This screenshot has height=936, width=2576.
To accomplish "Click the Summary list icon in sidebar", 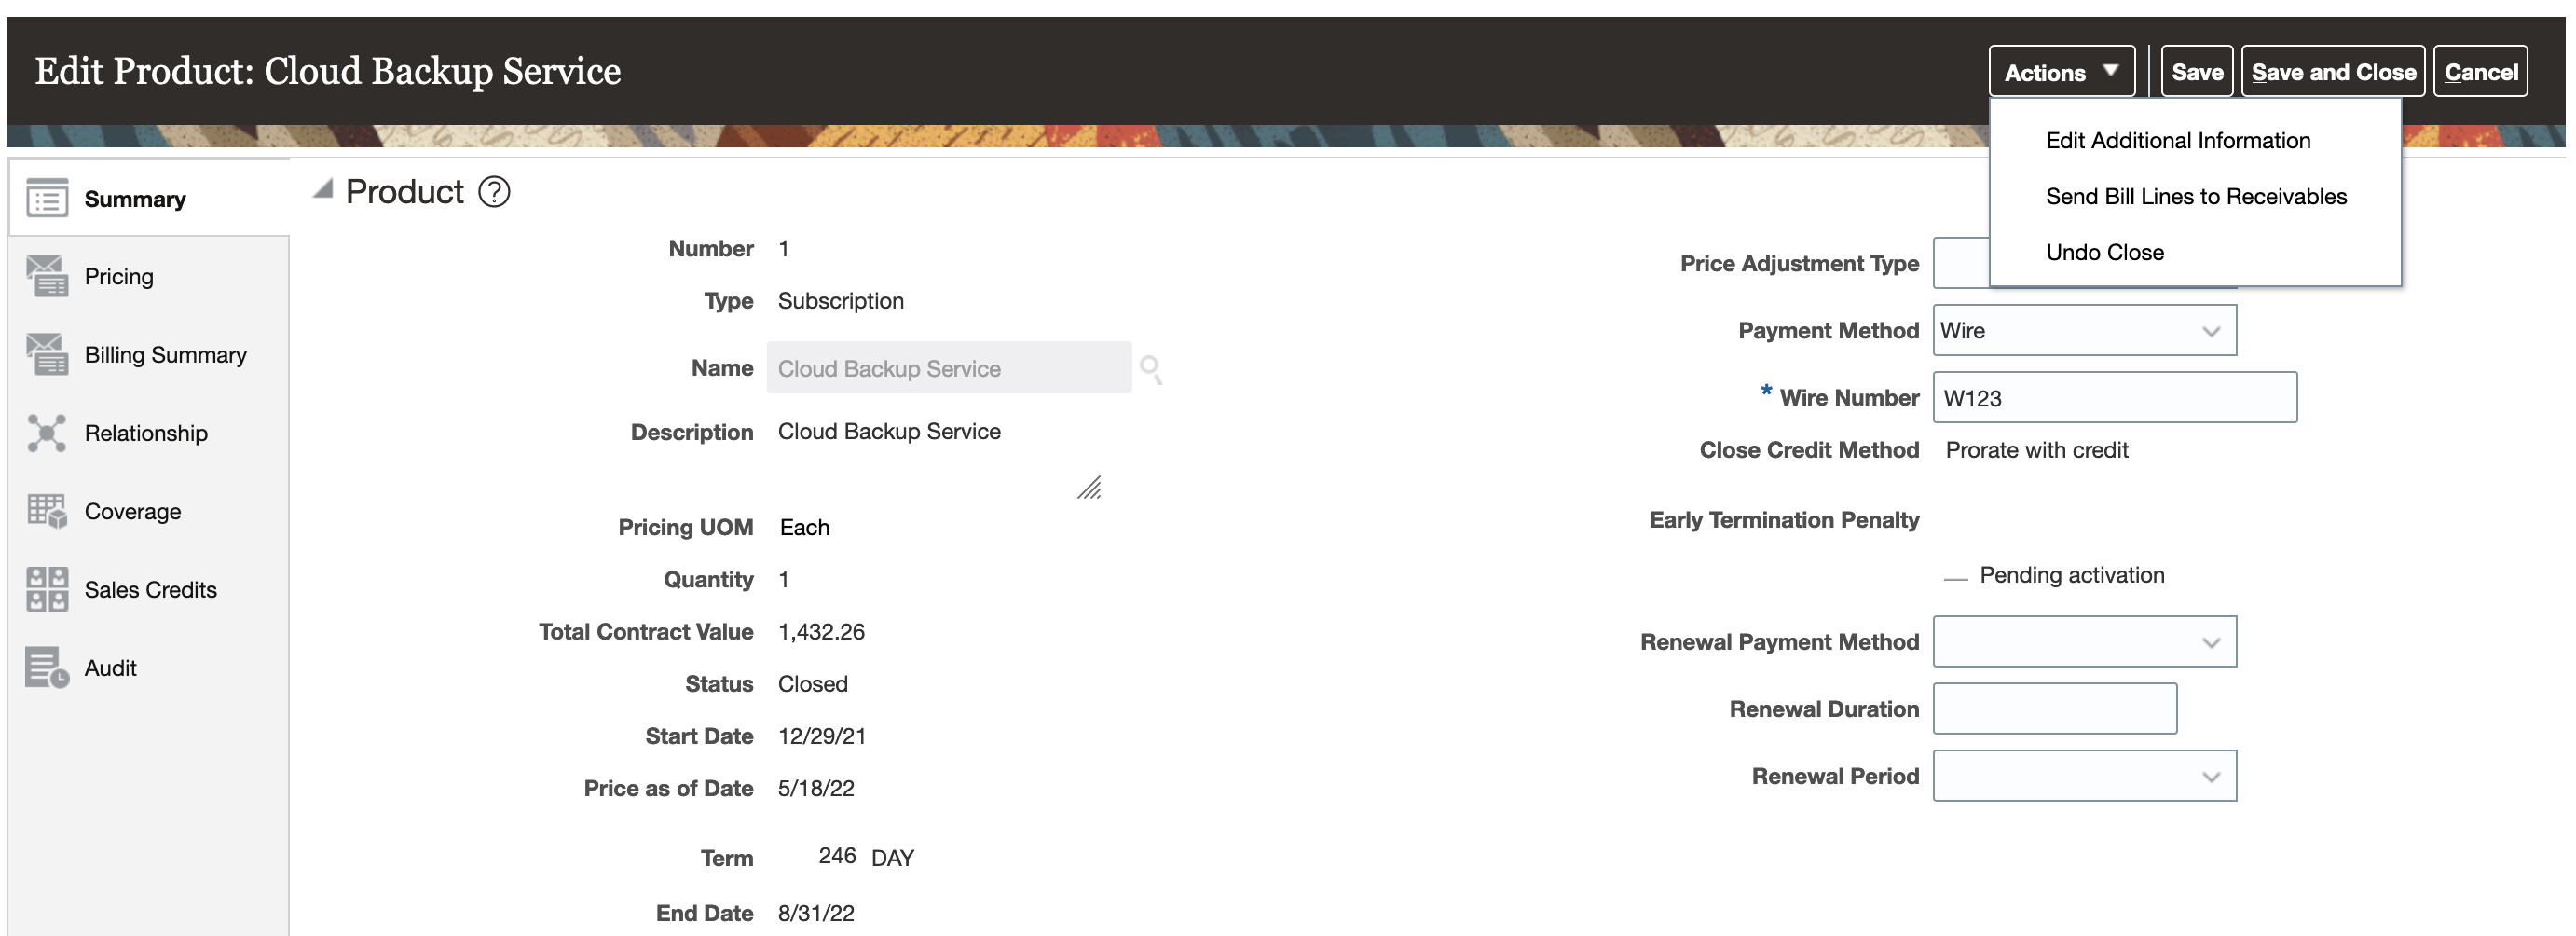I will [x=47, y=198].
